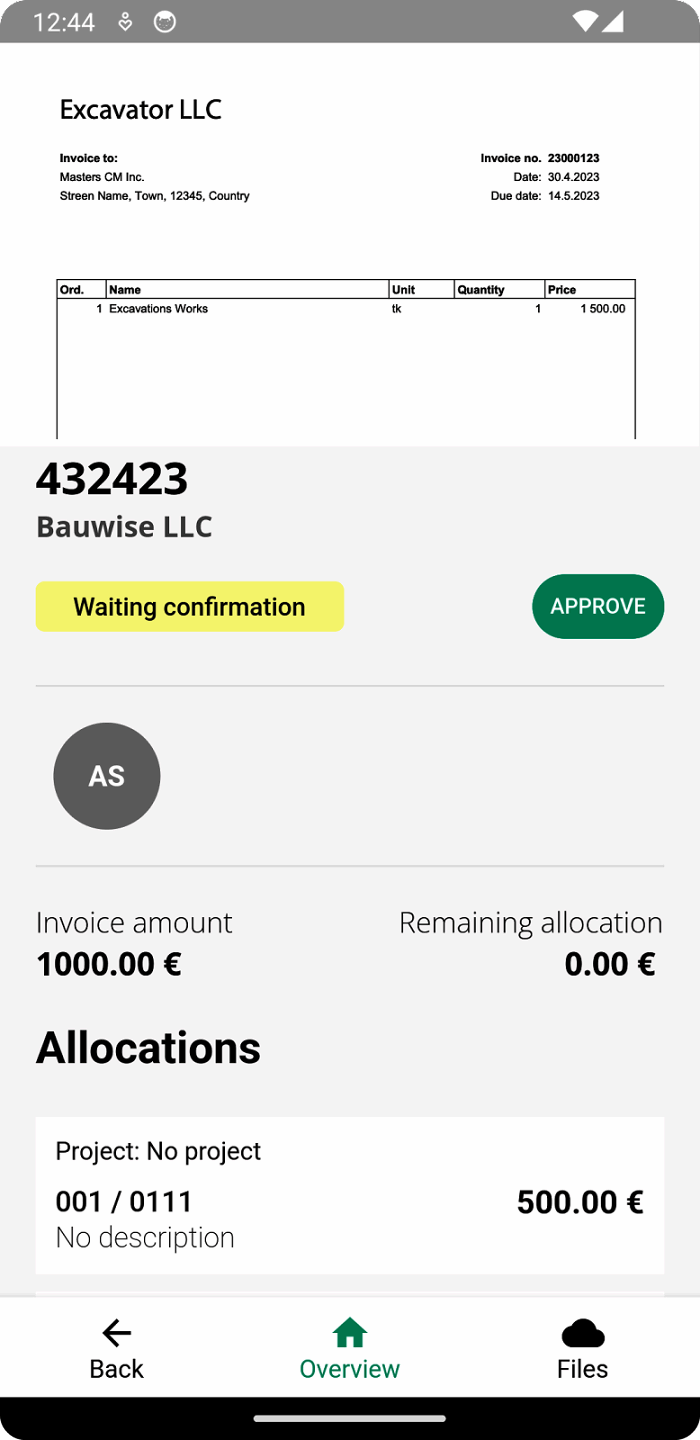
Task: Tap the Bauwise LLC vendor name
Action: click(124, 527)
